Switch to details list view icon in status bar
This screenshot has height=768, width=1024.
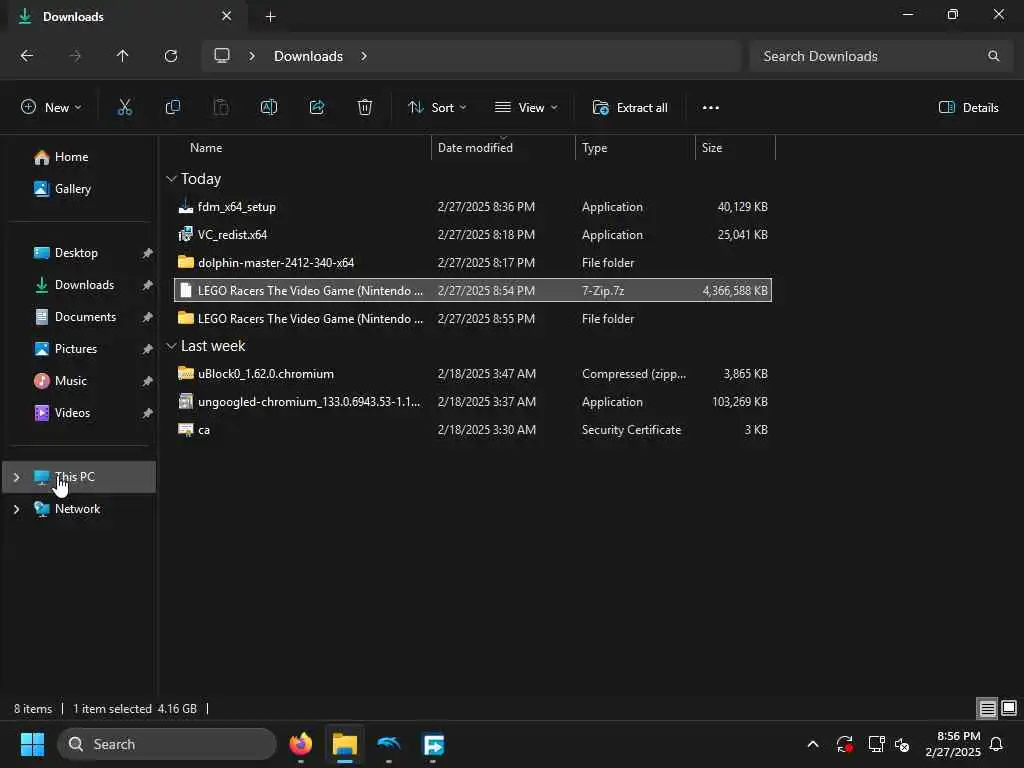pyautogui.click(x=987, y=708)
